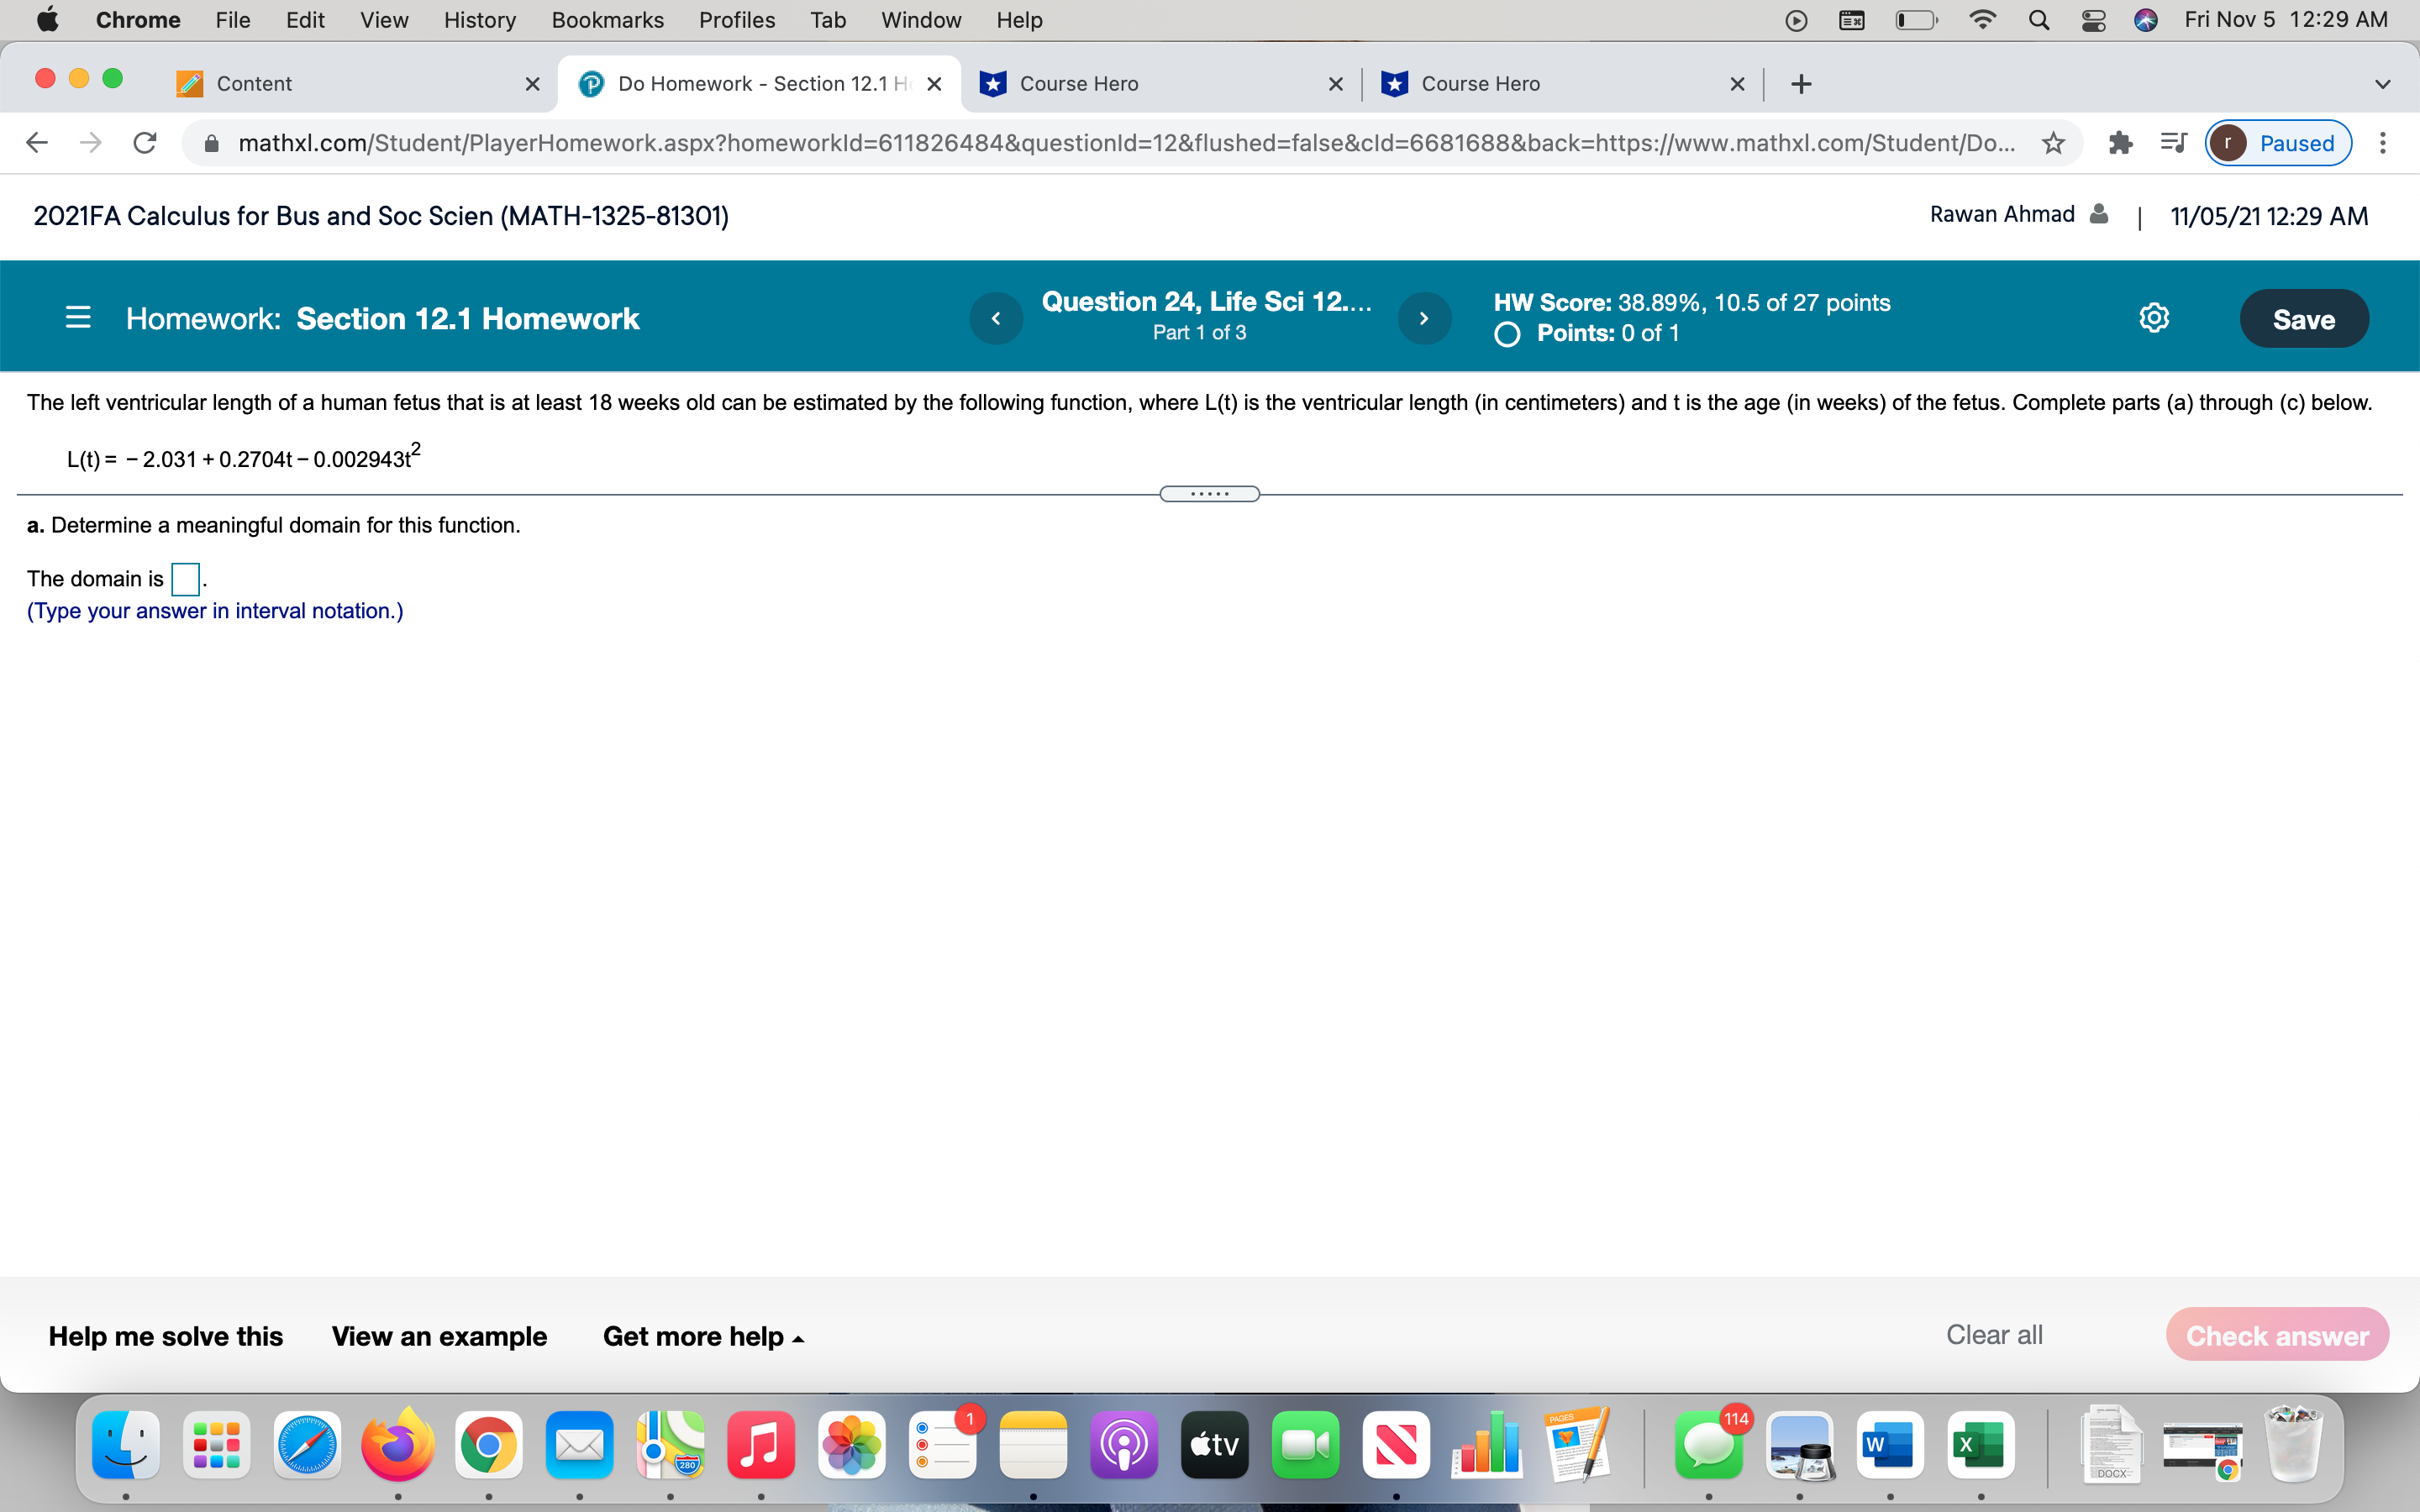Click the domain answer input box
This screenshot has height=1512, width=2420.
click(185, 578)
